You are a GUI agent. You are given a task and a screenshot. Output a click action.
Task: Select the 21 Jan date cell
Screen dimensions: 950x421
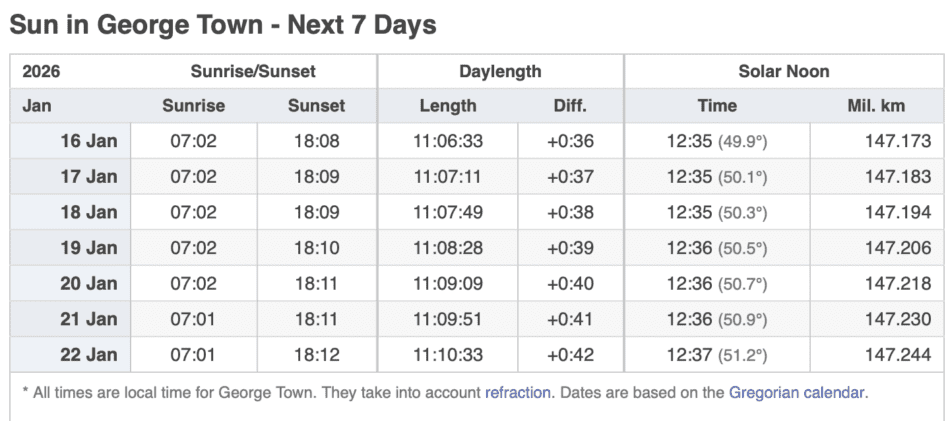[88, 319]
